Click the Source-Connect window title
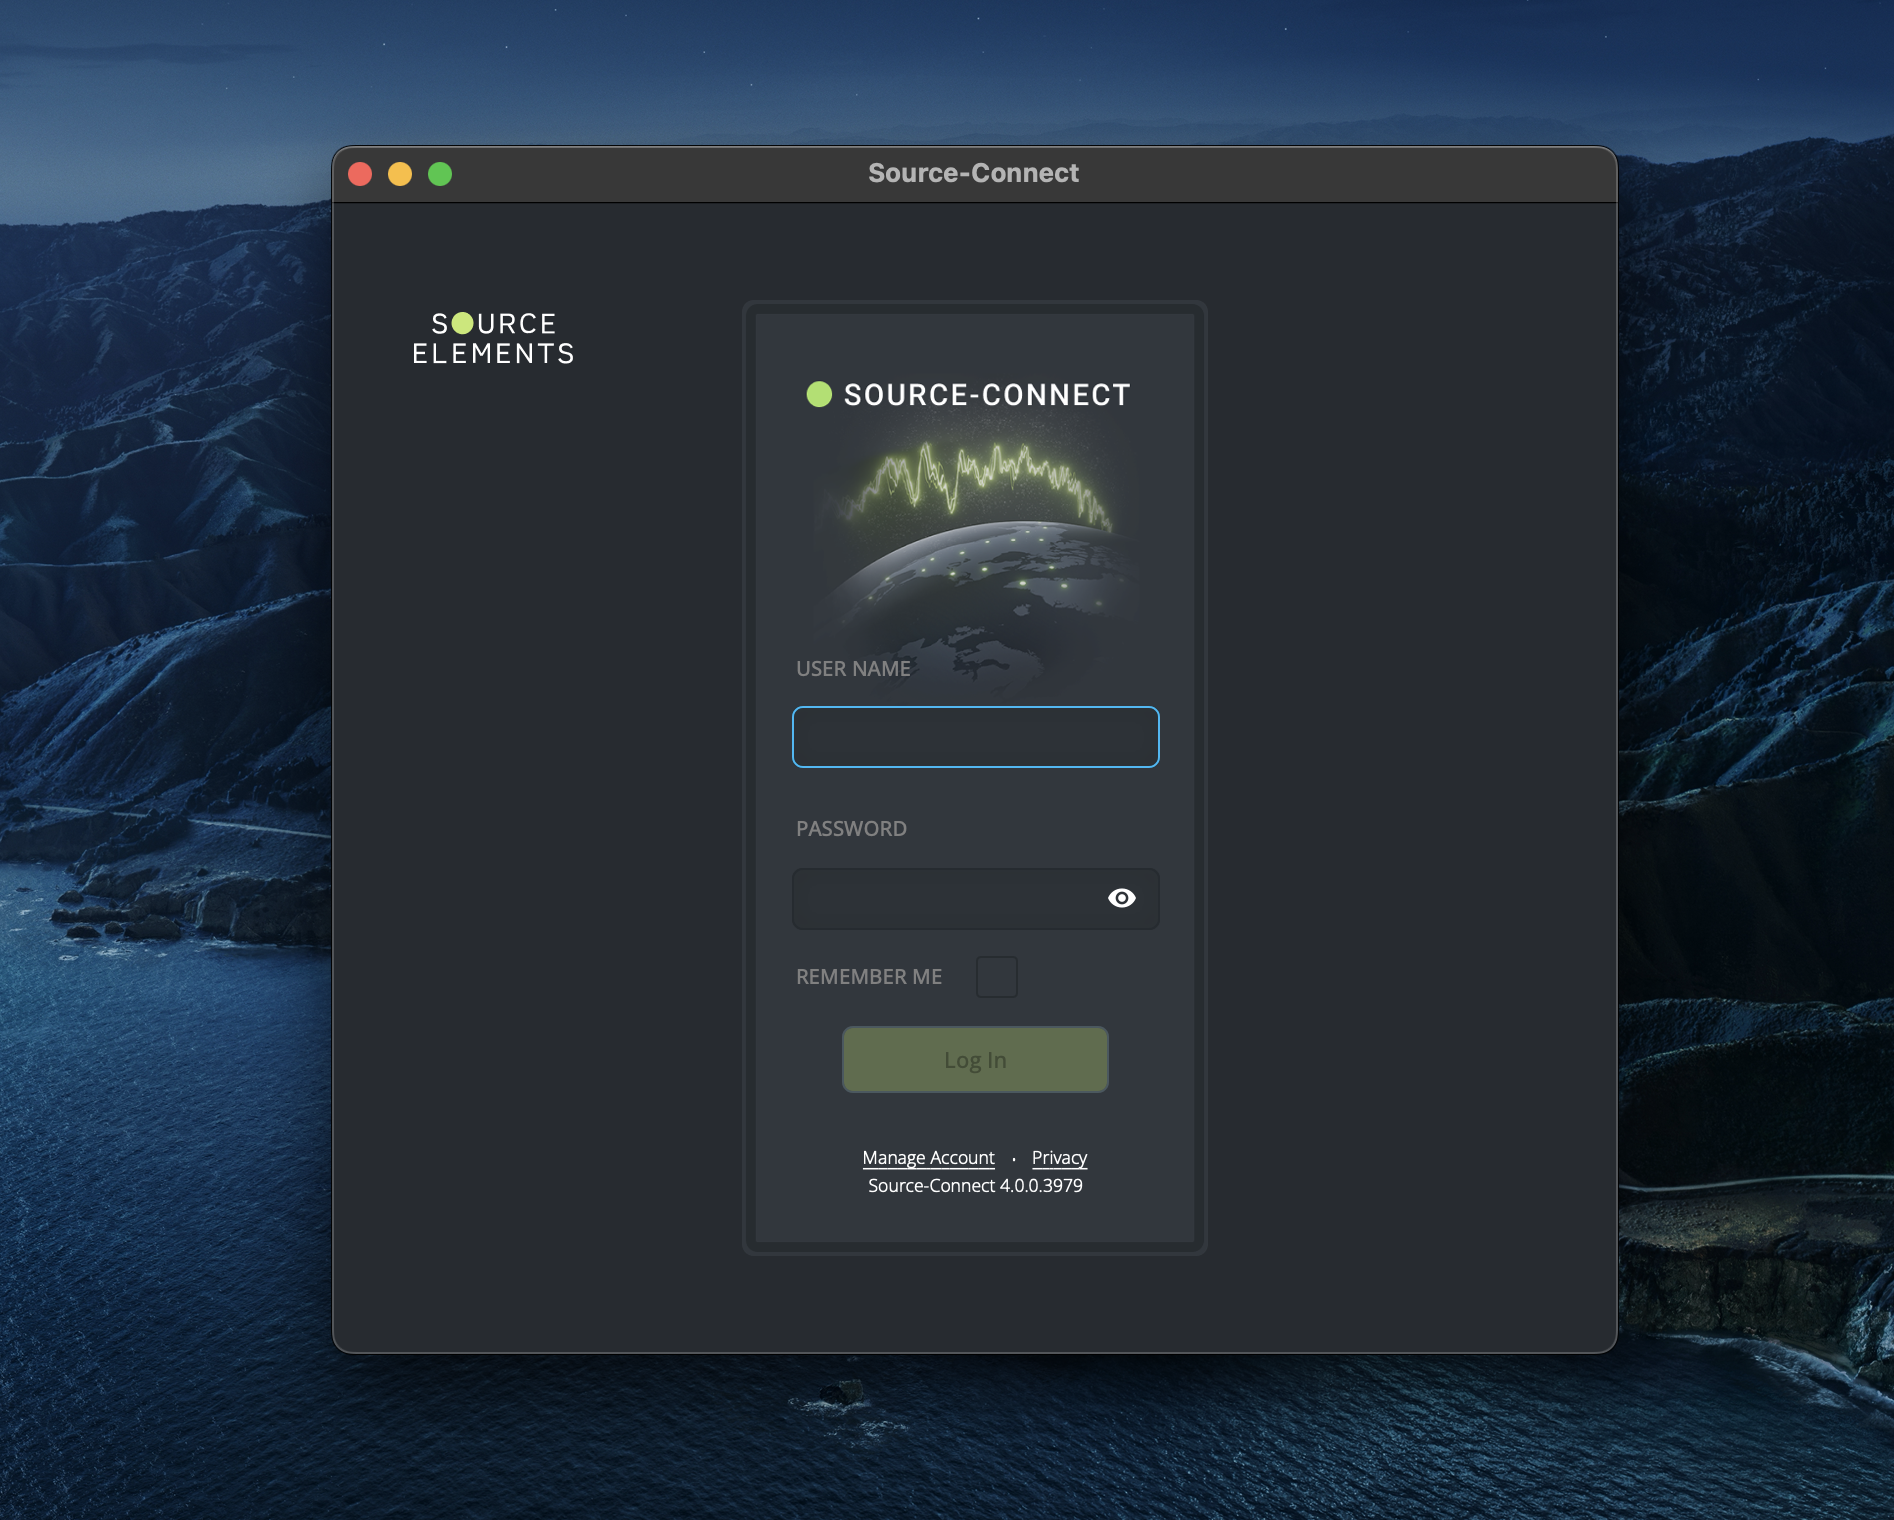Image resolution: width=1894 pixels, height=1520 pixels. (x=973, y=173)
